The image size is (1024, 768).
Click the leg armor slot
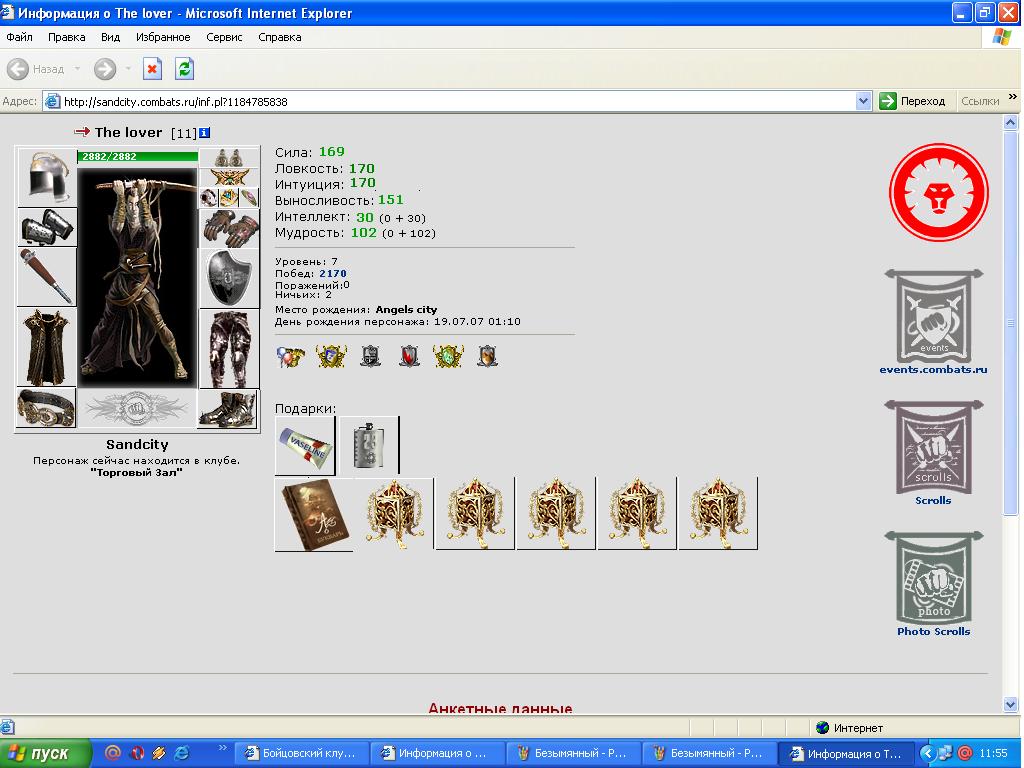(x=229, y=349)
